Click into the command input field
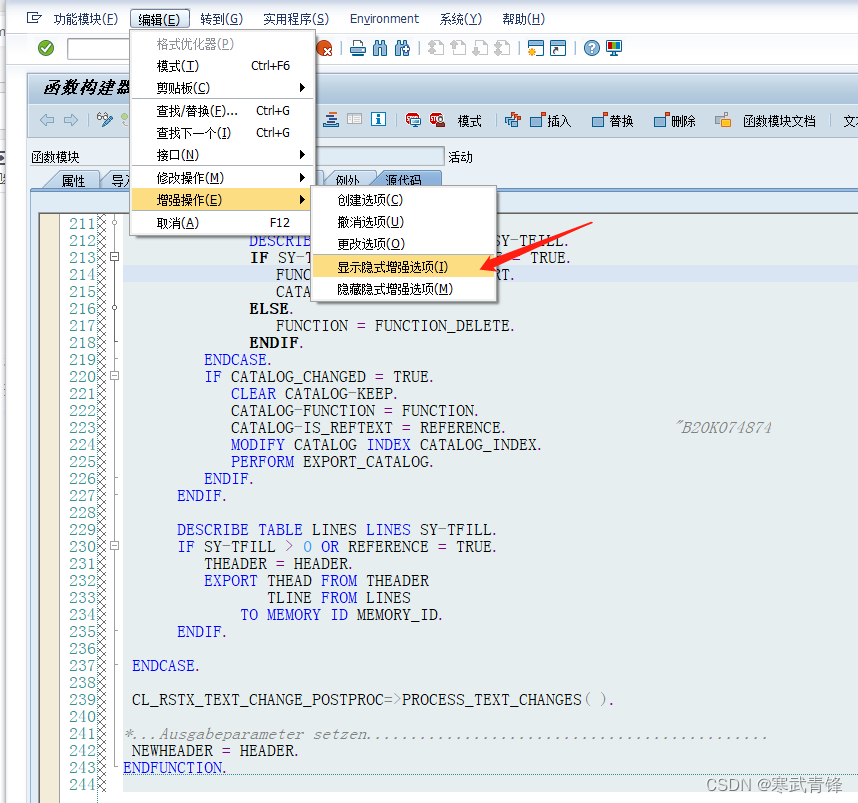Image resolution: width=858 pixels, height=803 pixels. 98,49
